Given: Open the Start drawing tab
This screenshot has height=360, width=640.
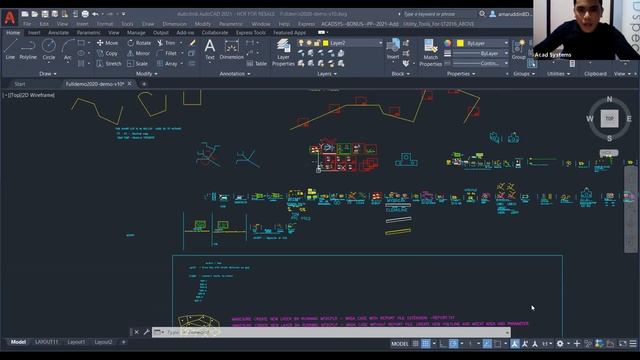Looking at the screenshot, I should [x=20, y=84].
